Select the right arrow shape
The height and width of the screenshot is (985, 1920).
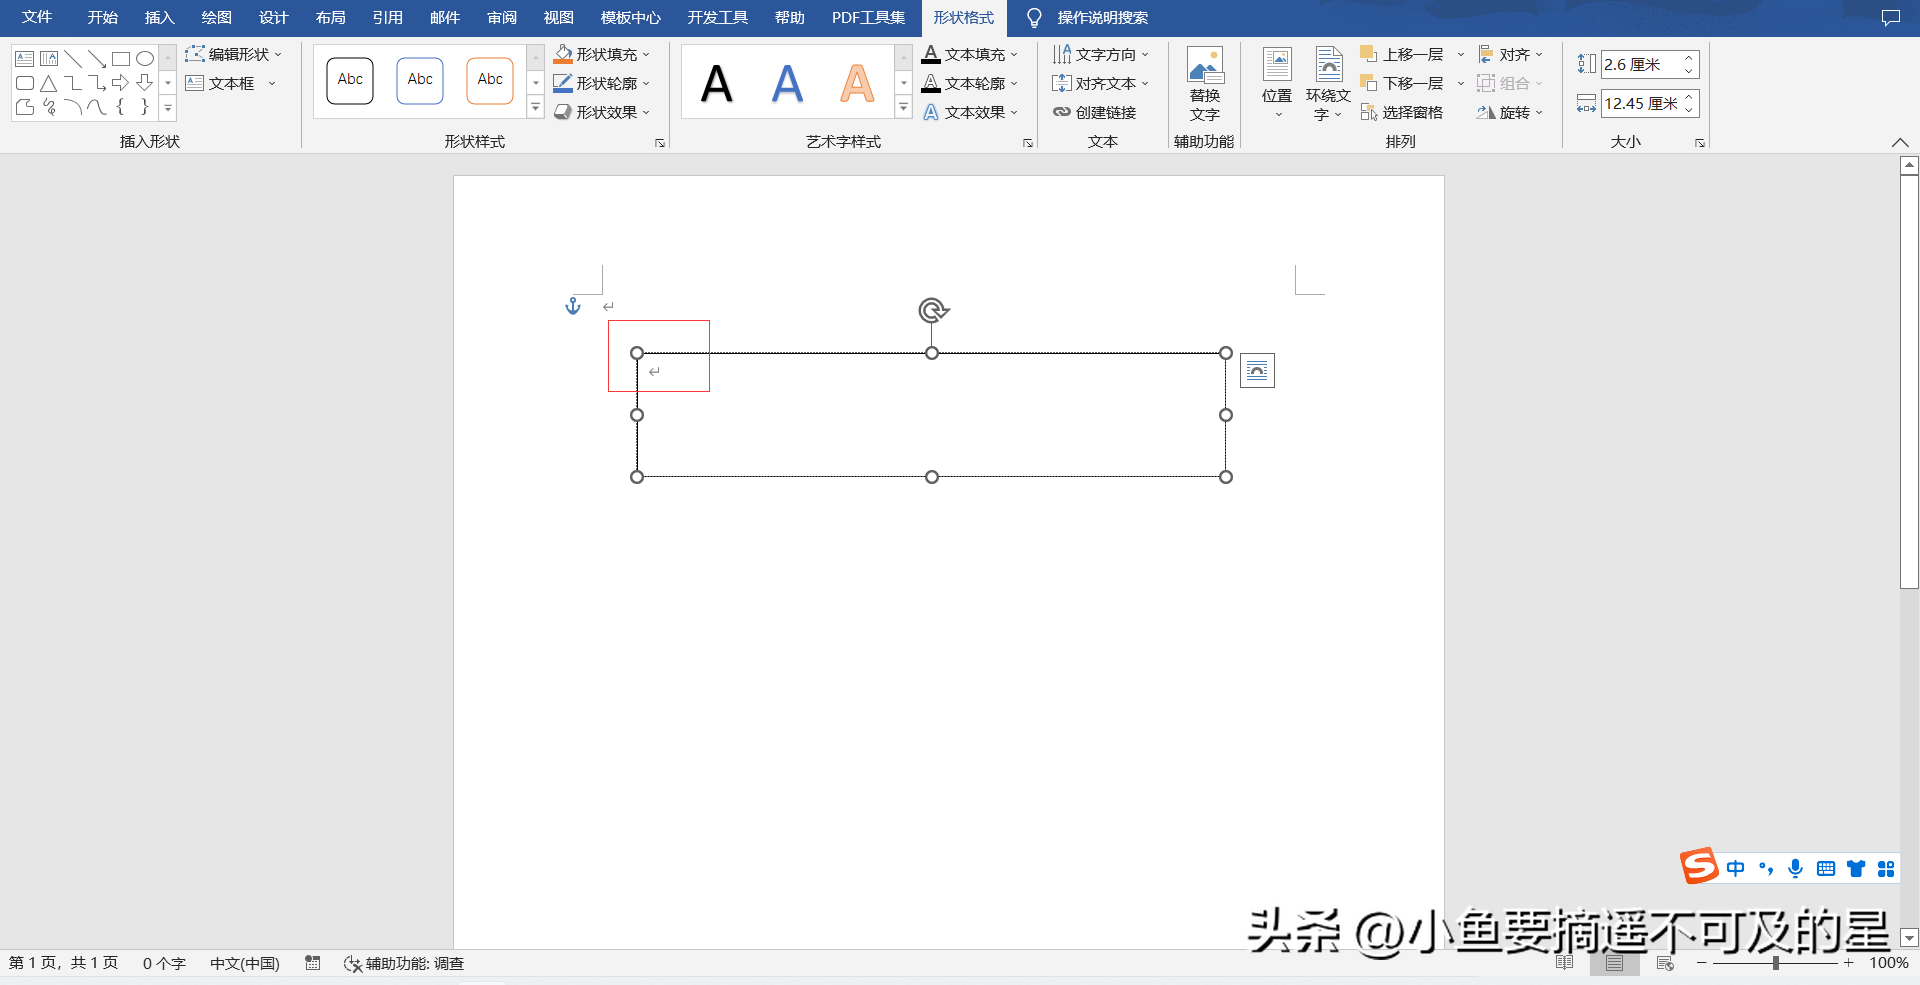coord(121,83)
